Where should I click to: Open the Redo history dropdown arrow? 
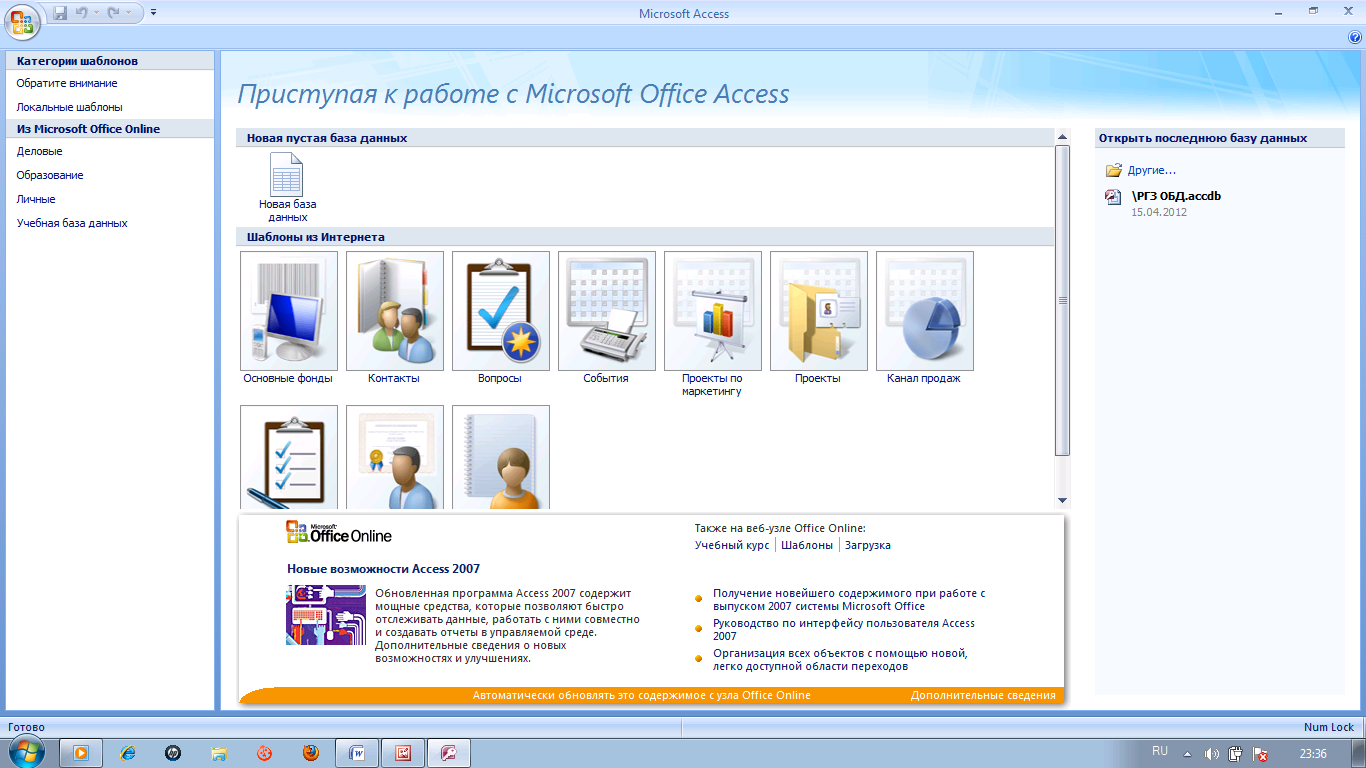tap(128, 13)
